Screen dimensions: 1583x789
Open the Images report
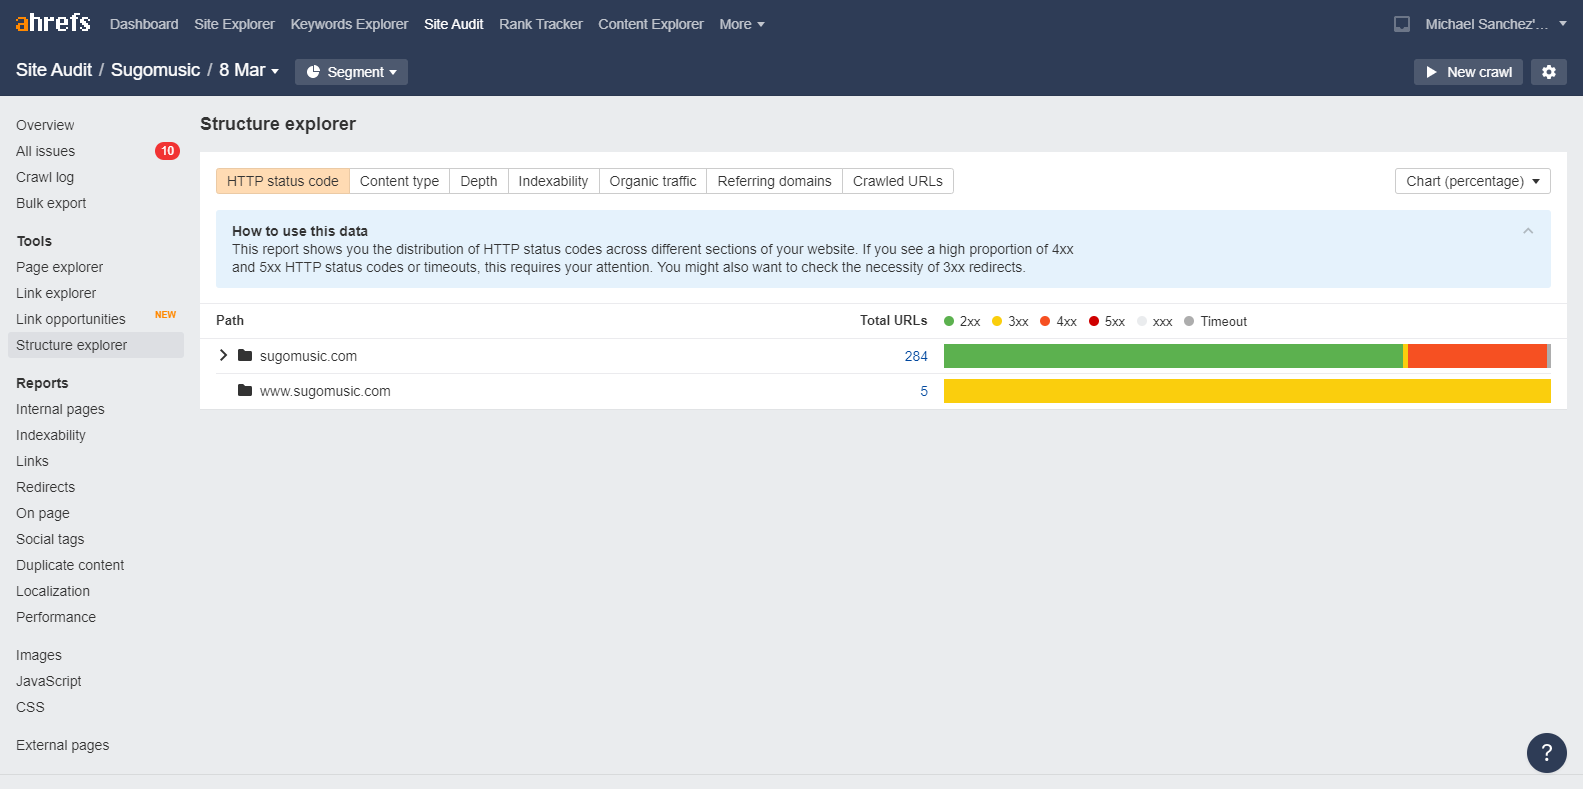(39, 655)
